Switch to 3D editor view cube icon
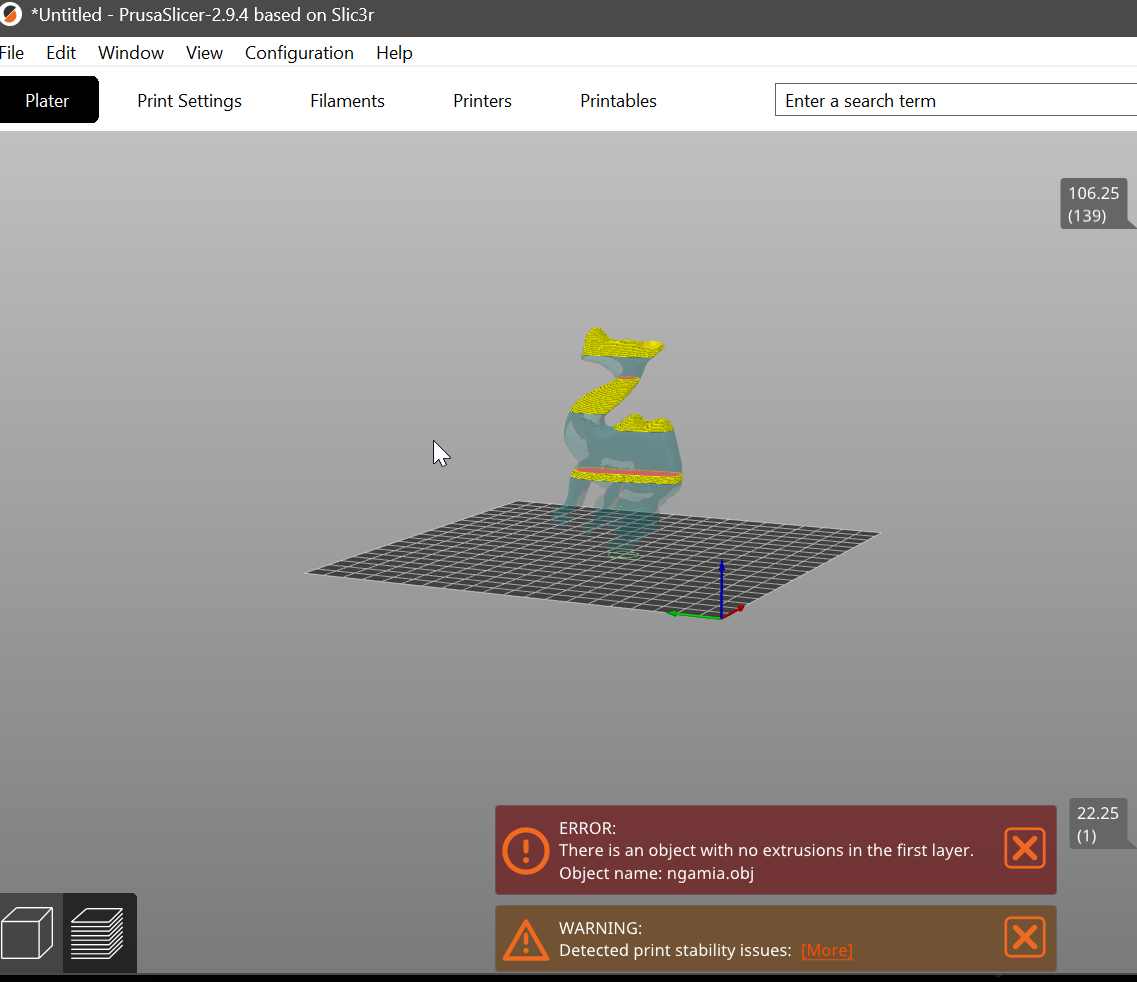The height and width of the screenshot is (982, 1137). tap(28, 933)
